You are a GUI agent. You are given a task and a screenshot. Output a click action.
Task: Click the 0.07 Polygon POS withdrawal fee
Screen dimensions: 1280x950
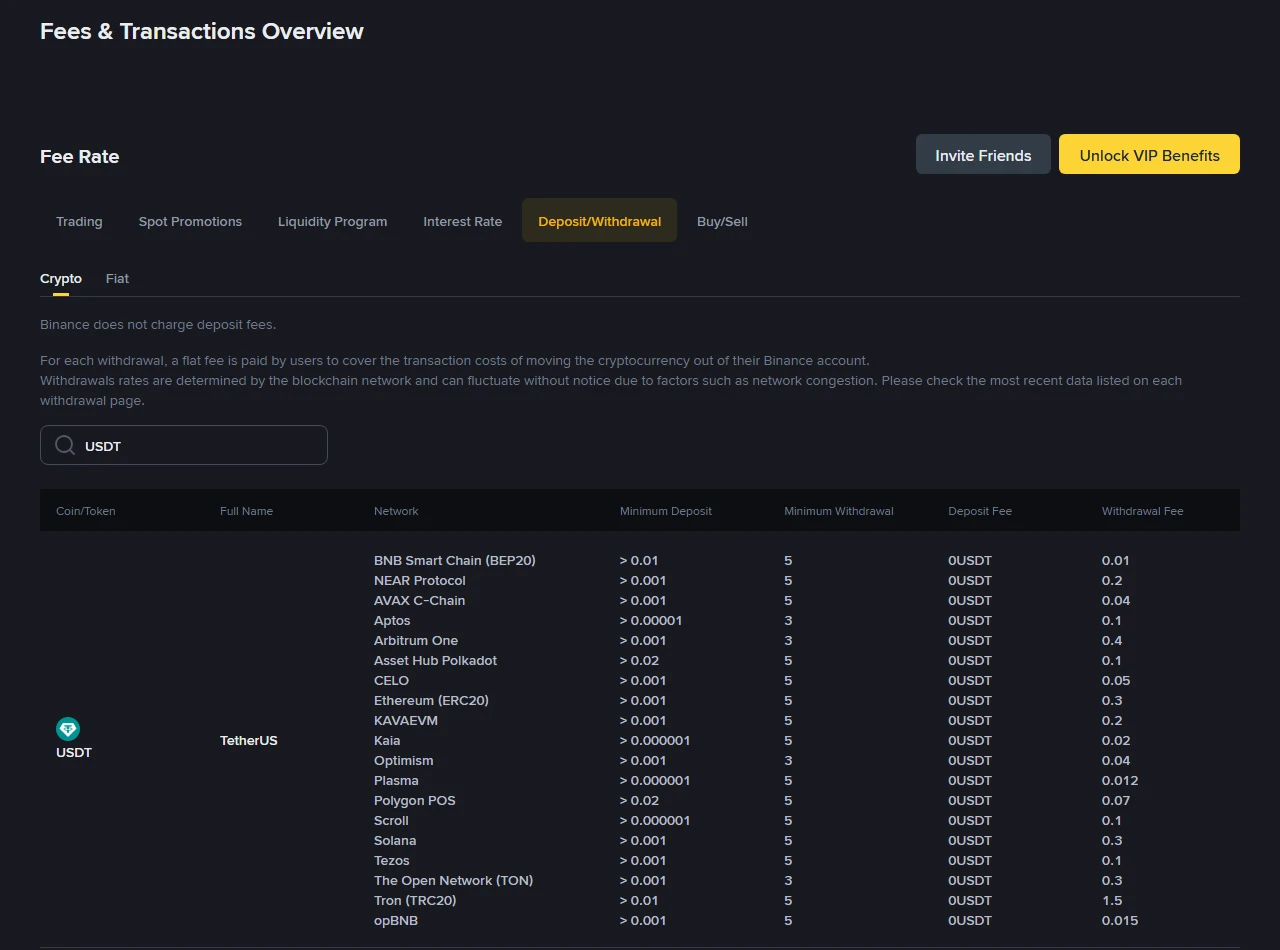(1116, 801)
